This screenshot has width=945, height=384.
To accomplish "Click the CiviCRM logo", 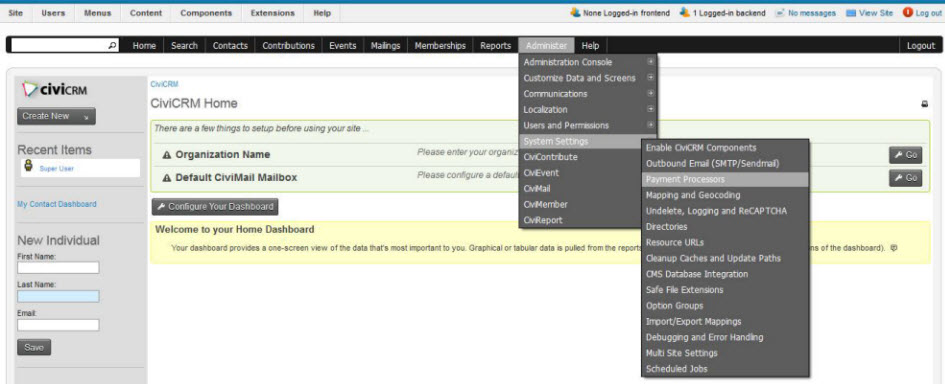I will point(55,90).
